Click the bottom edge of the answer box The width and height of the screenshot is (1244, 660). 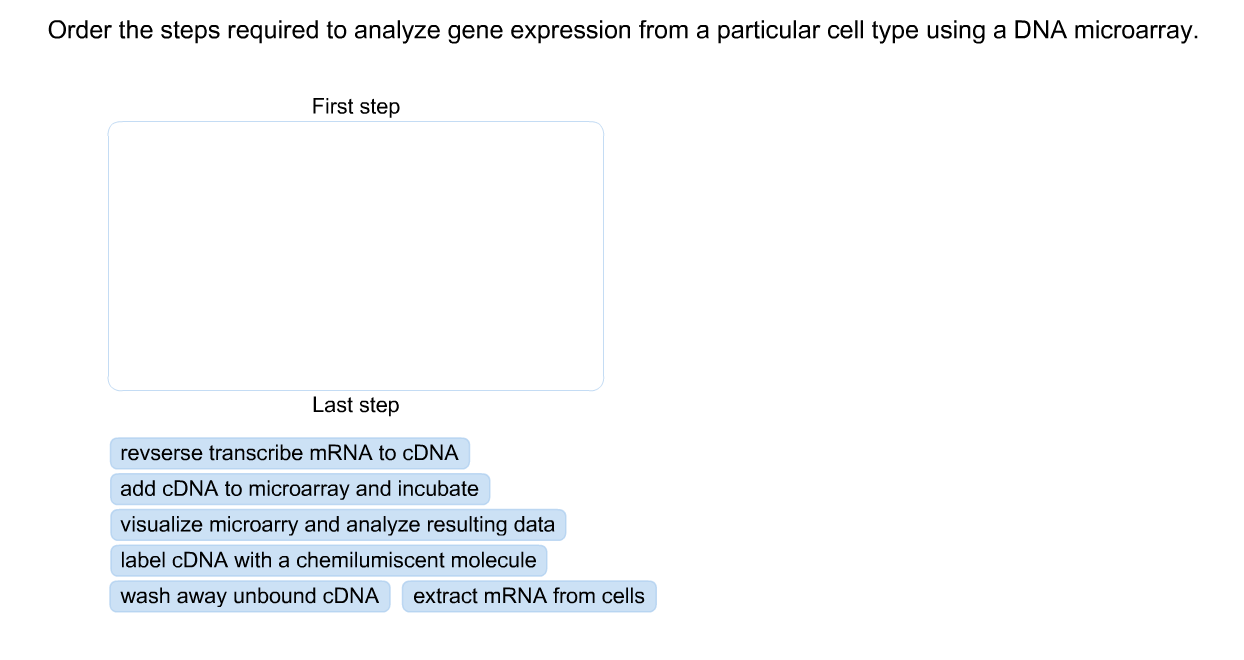(x=355, y=388)
